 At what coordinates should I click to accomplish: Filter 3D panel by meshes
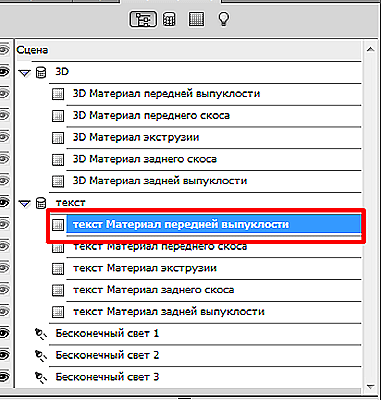point(169,20)
